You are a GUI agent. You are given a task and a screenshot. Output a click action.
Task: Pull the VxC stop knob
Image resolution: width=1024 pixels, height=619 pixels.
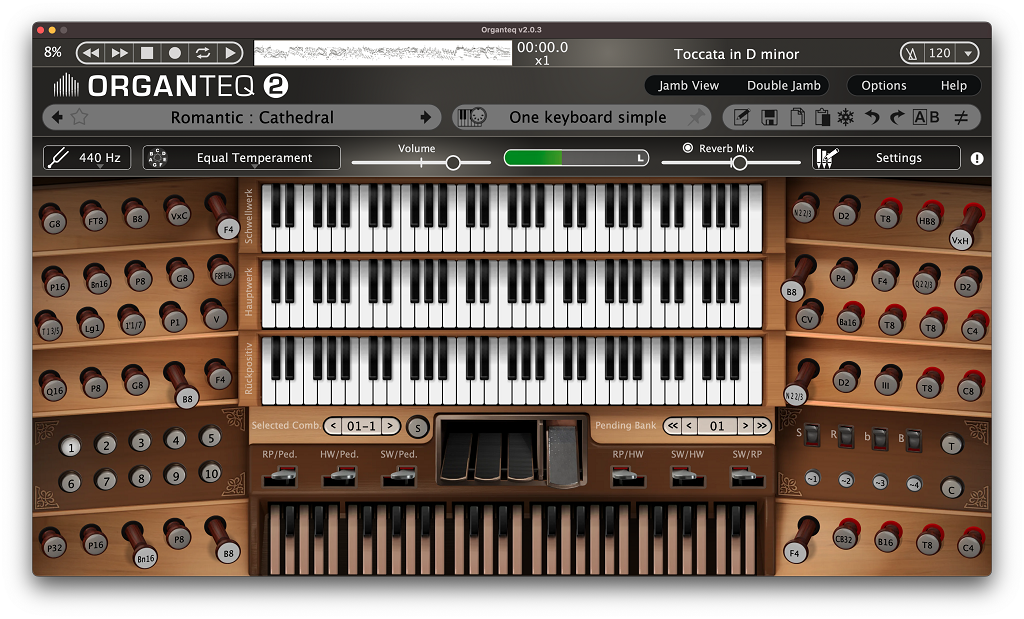point(178,215)
